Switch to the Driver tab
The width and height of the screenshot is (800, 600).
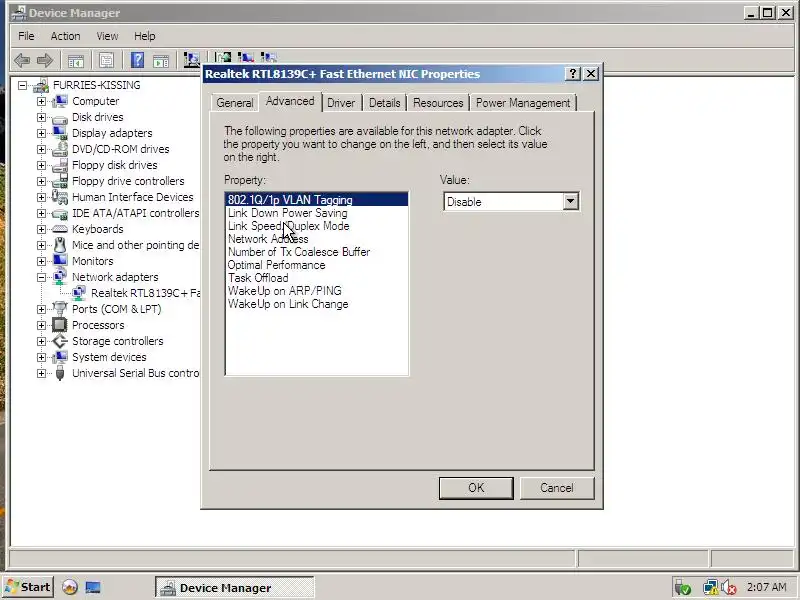pos(341,103)
